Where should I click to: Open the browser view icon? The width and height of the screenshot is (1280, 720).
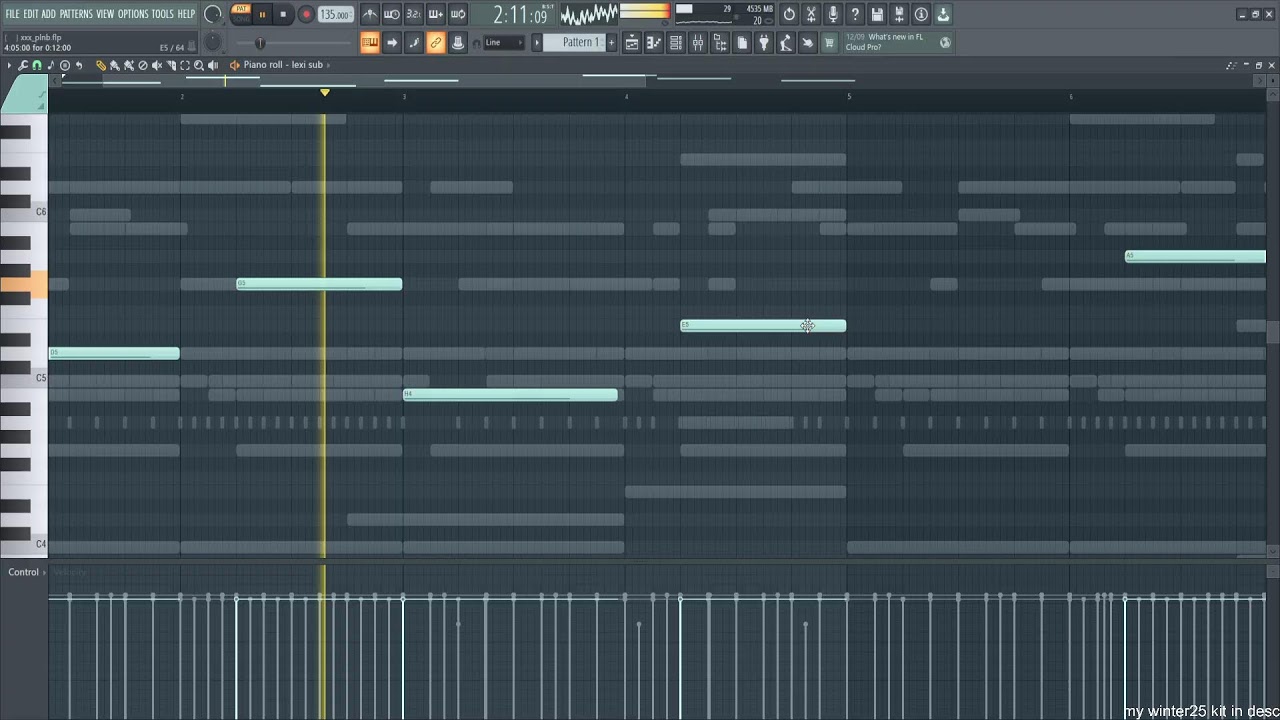(720, 42)
